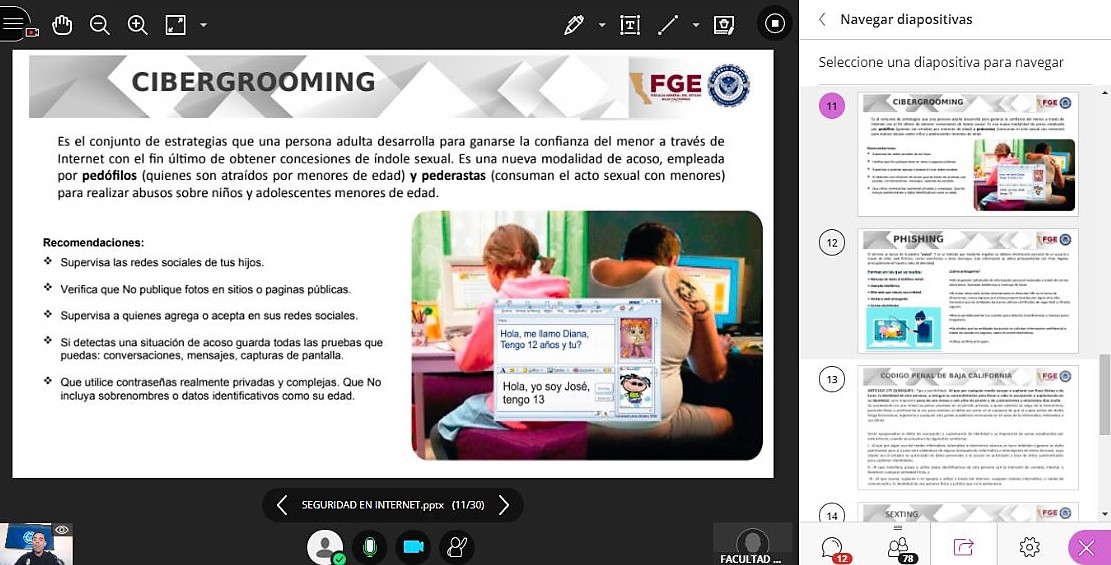Click the zoom in magnifier

138,25
